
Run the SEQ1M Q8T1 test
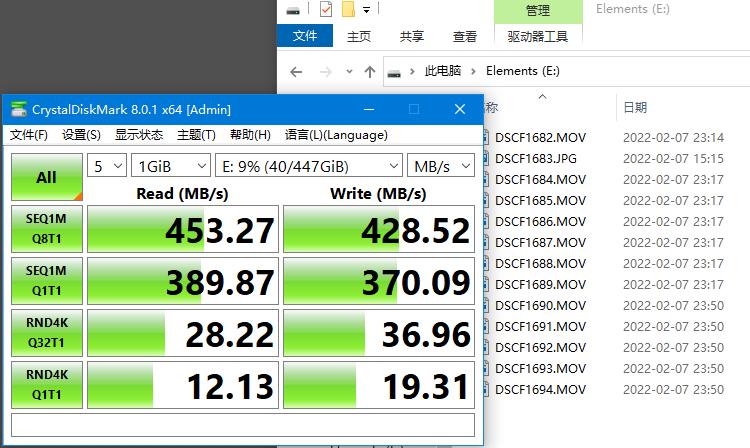pos(47,229)
